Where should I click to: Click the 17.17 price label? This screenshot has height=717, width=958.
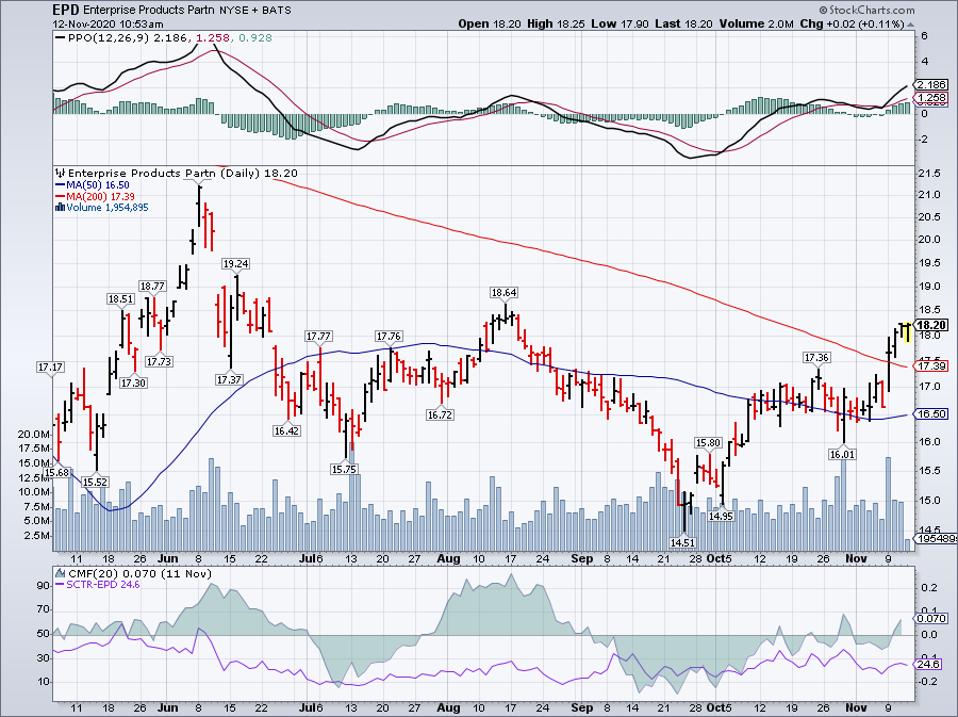pyautogui.click(x=50, y=368)
